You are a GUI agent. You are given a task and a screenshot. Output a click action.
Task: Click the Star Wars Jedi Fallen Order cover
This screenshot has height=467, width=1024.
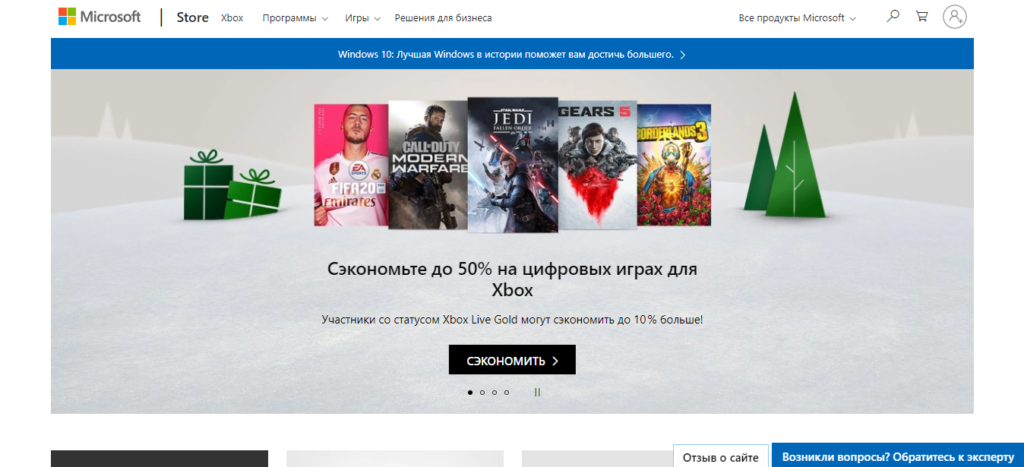513,165
